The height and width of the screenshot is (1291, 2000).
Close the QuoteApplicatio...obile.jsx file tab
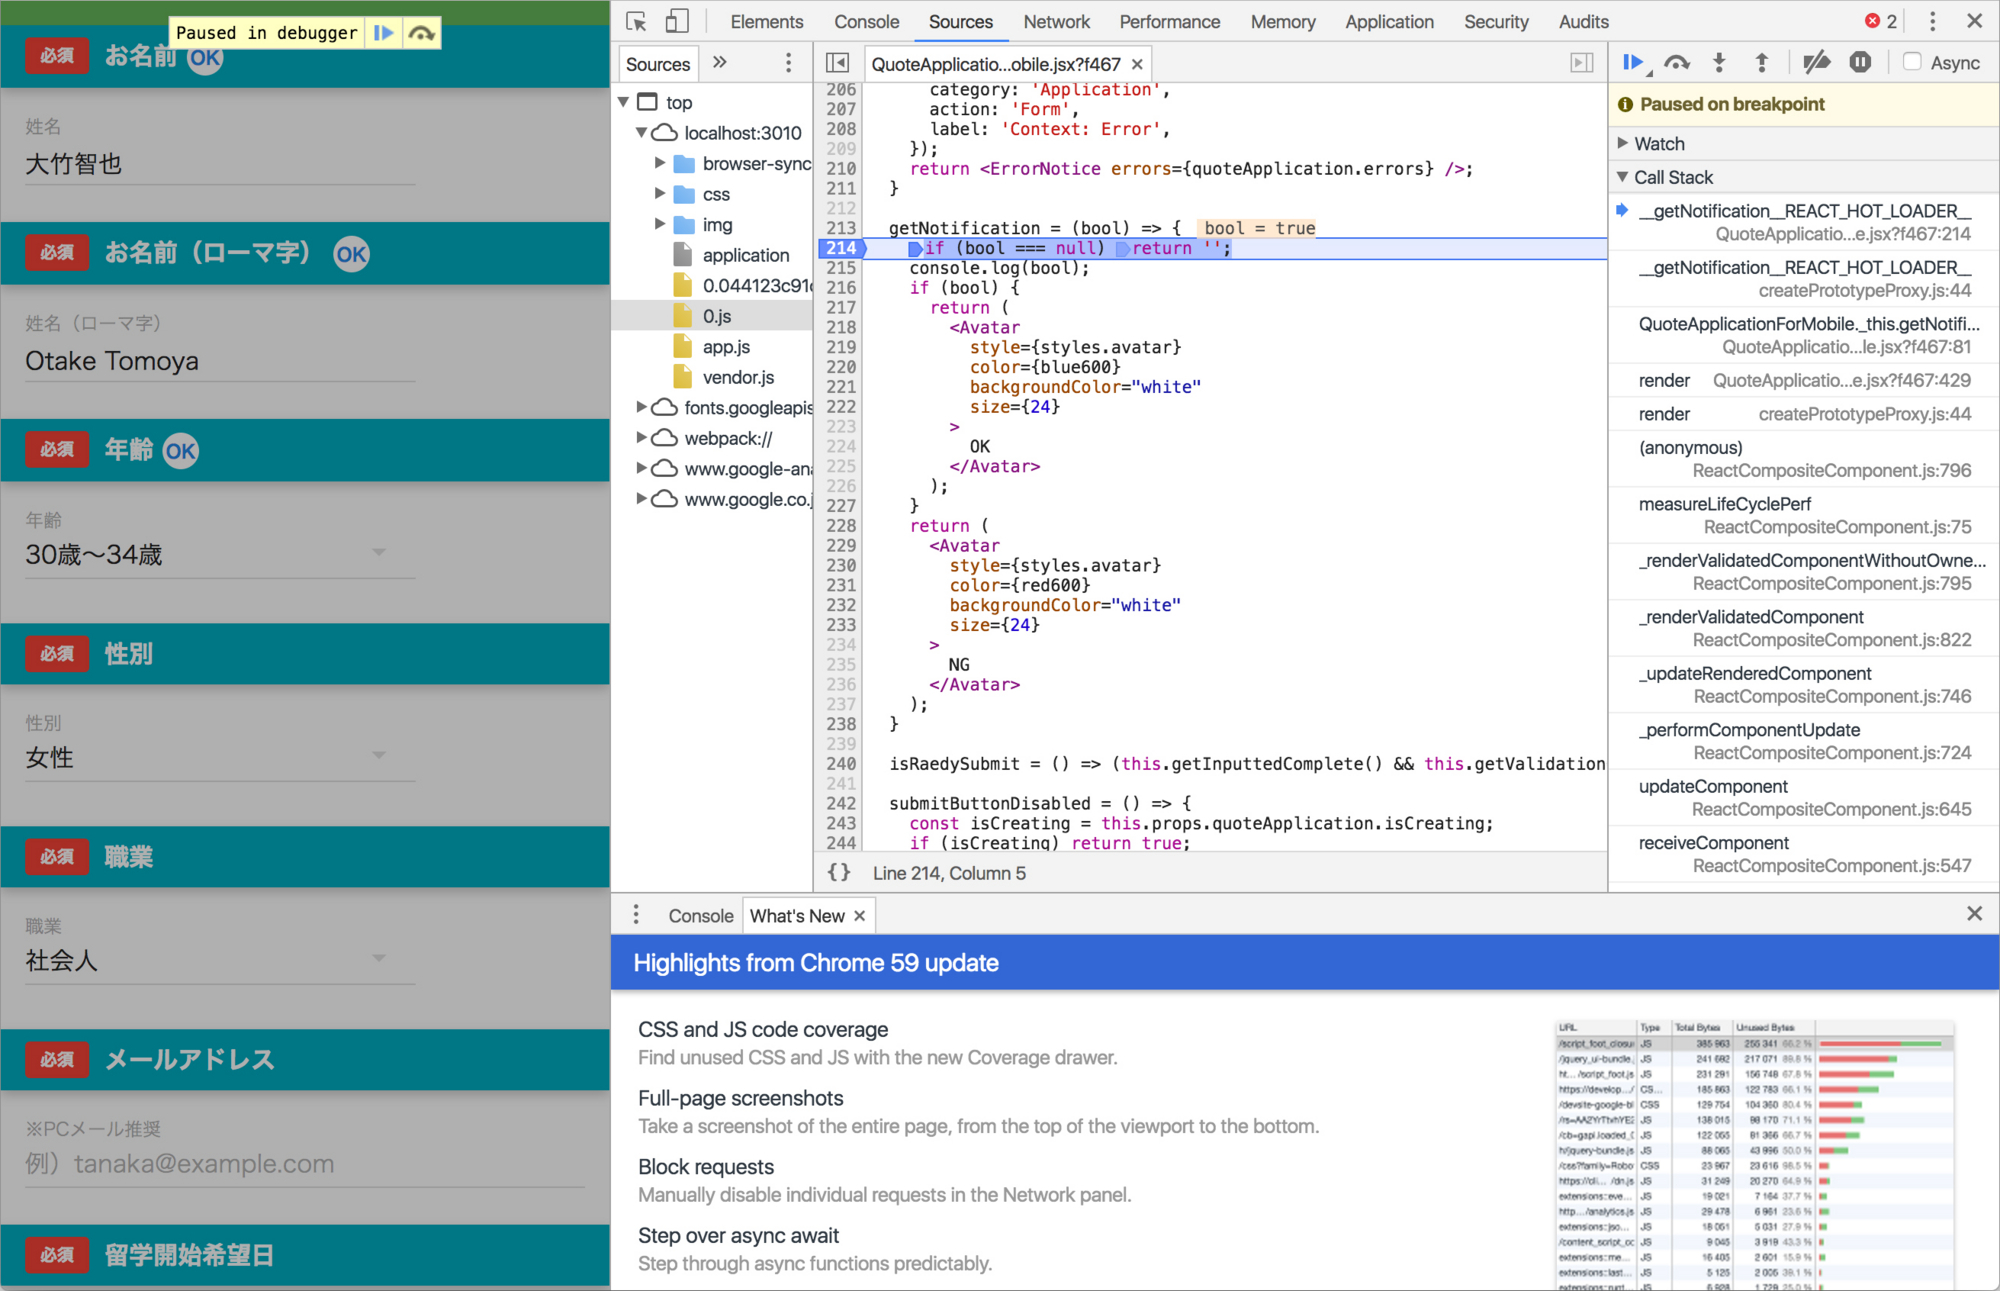tap(1137, 64)
